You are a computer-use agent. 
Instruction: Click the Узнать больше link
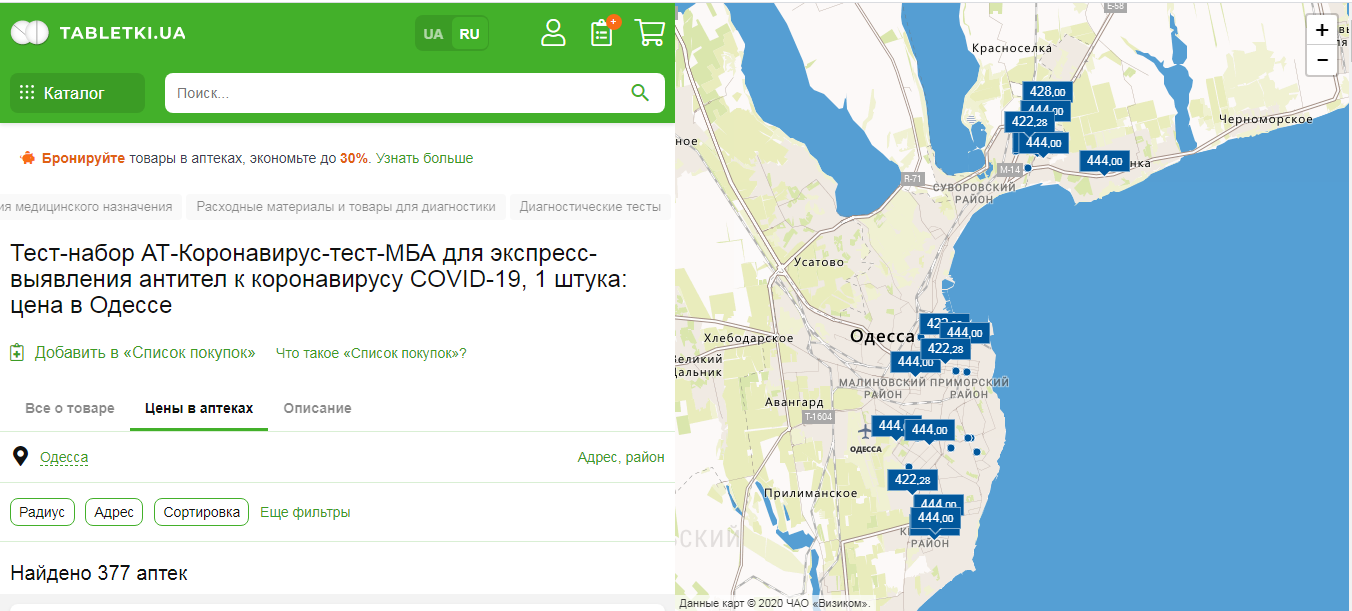421,158
